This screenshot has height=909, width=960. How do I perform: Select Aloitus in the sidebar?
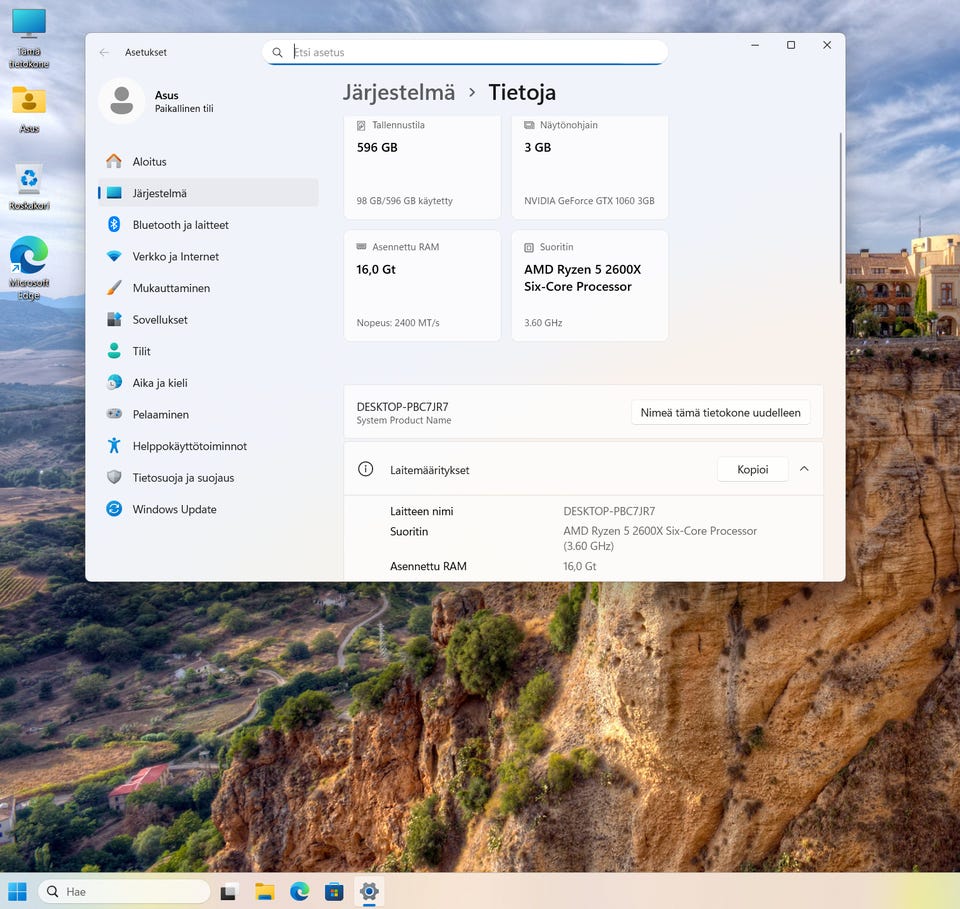click(208, 162)
